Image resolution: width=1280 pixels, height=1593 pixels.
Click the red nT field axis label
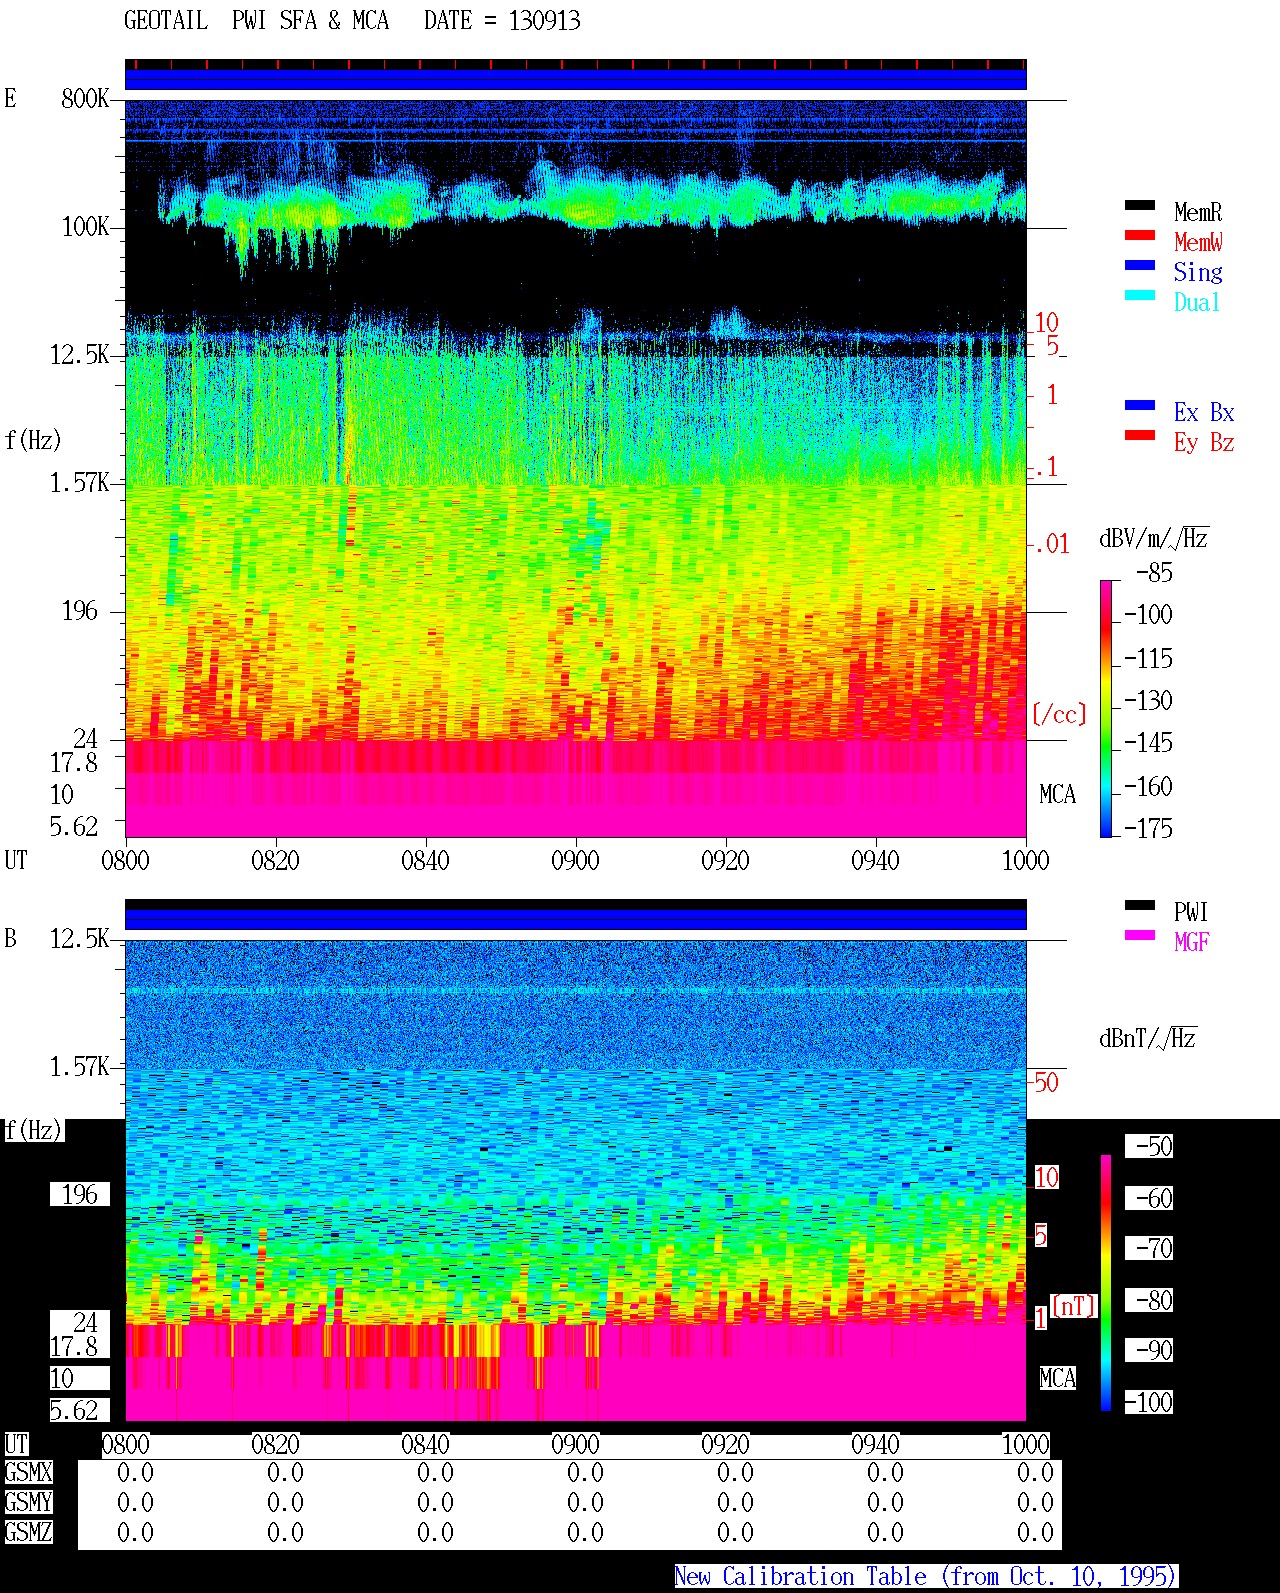tap(1074, 1306)
